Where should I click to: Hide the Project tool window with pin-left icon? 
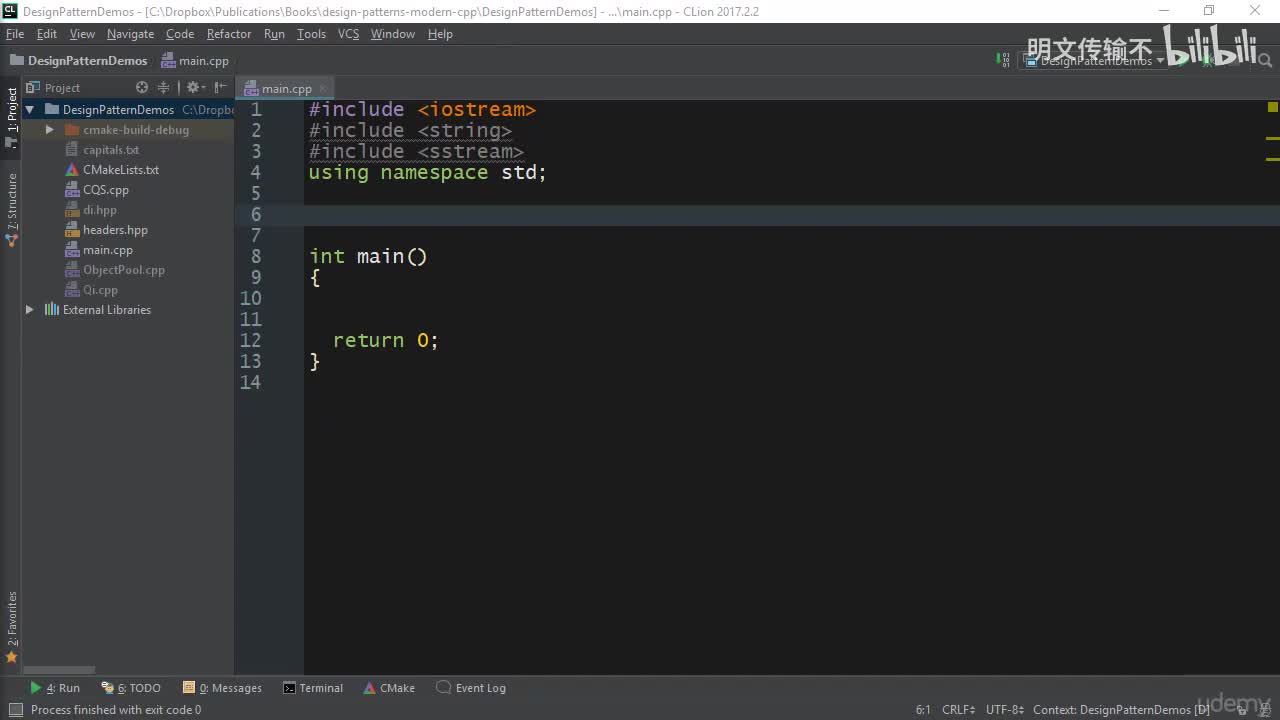[220, 88]
